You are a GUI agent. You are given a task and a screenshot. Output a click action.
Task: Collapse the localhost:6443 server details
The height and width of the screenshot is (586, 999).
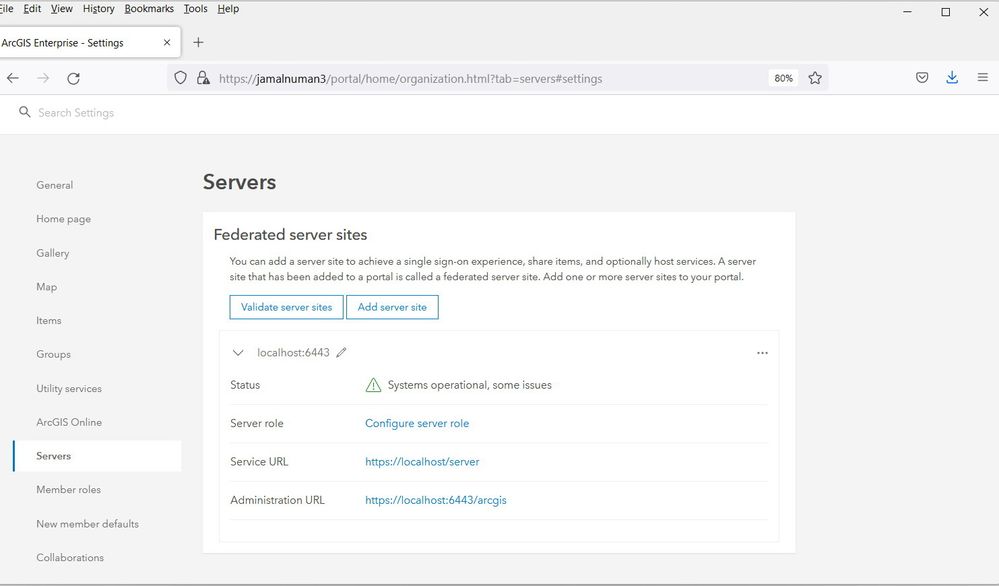238,353
